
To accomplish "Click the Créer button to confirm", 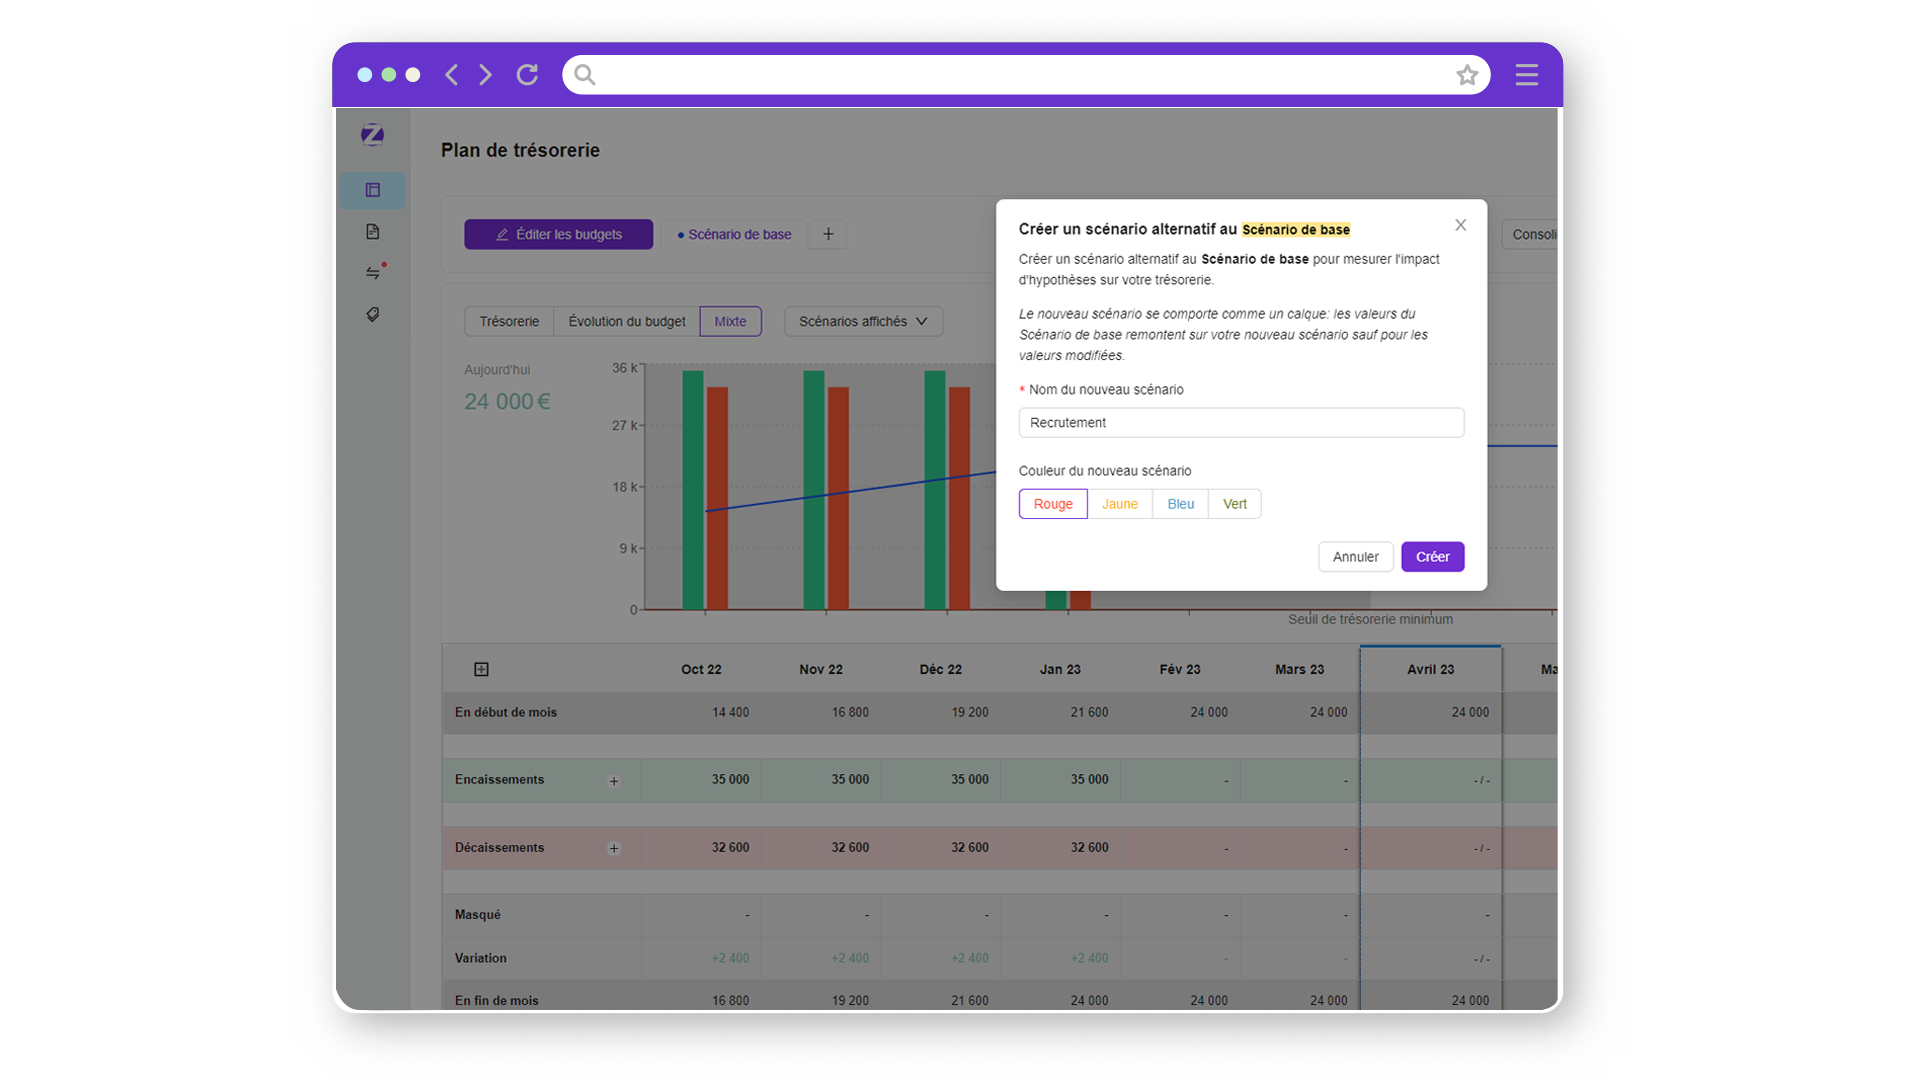I will click(1432, 557).
